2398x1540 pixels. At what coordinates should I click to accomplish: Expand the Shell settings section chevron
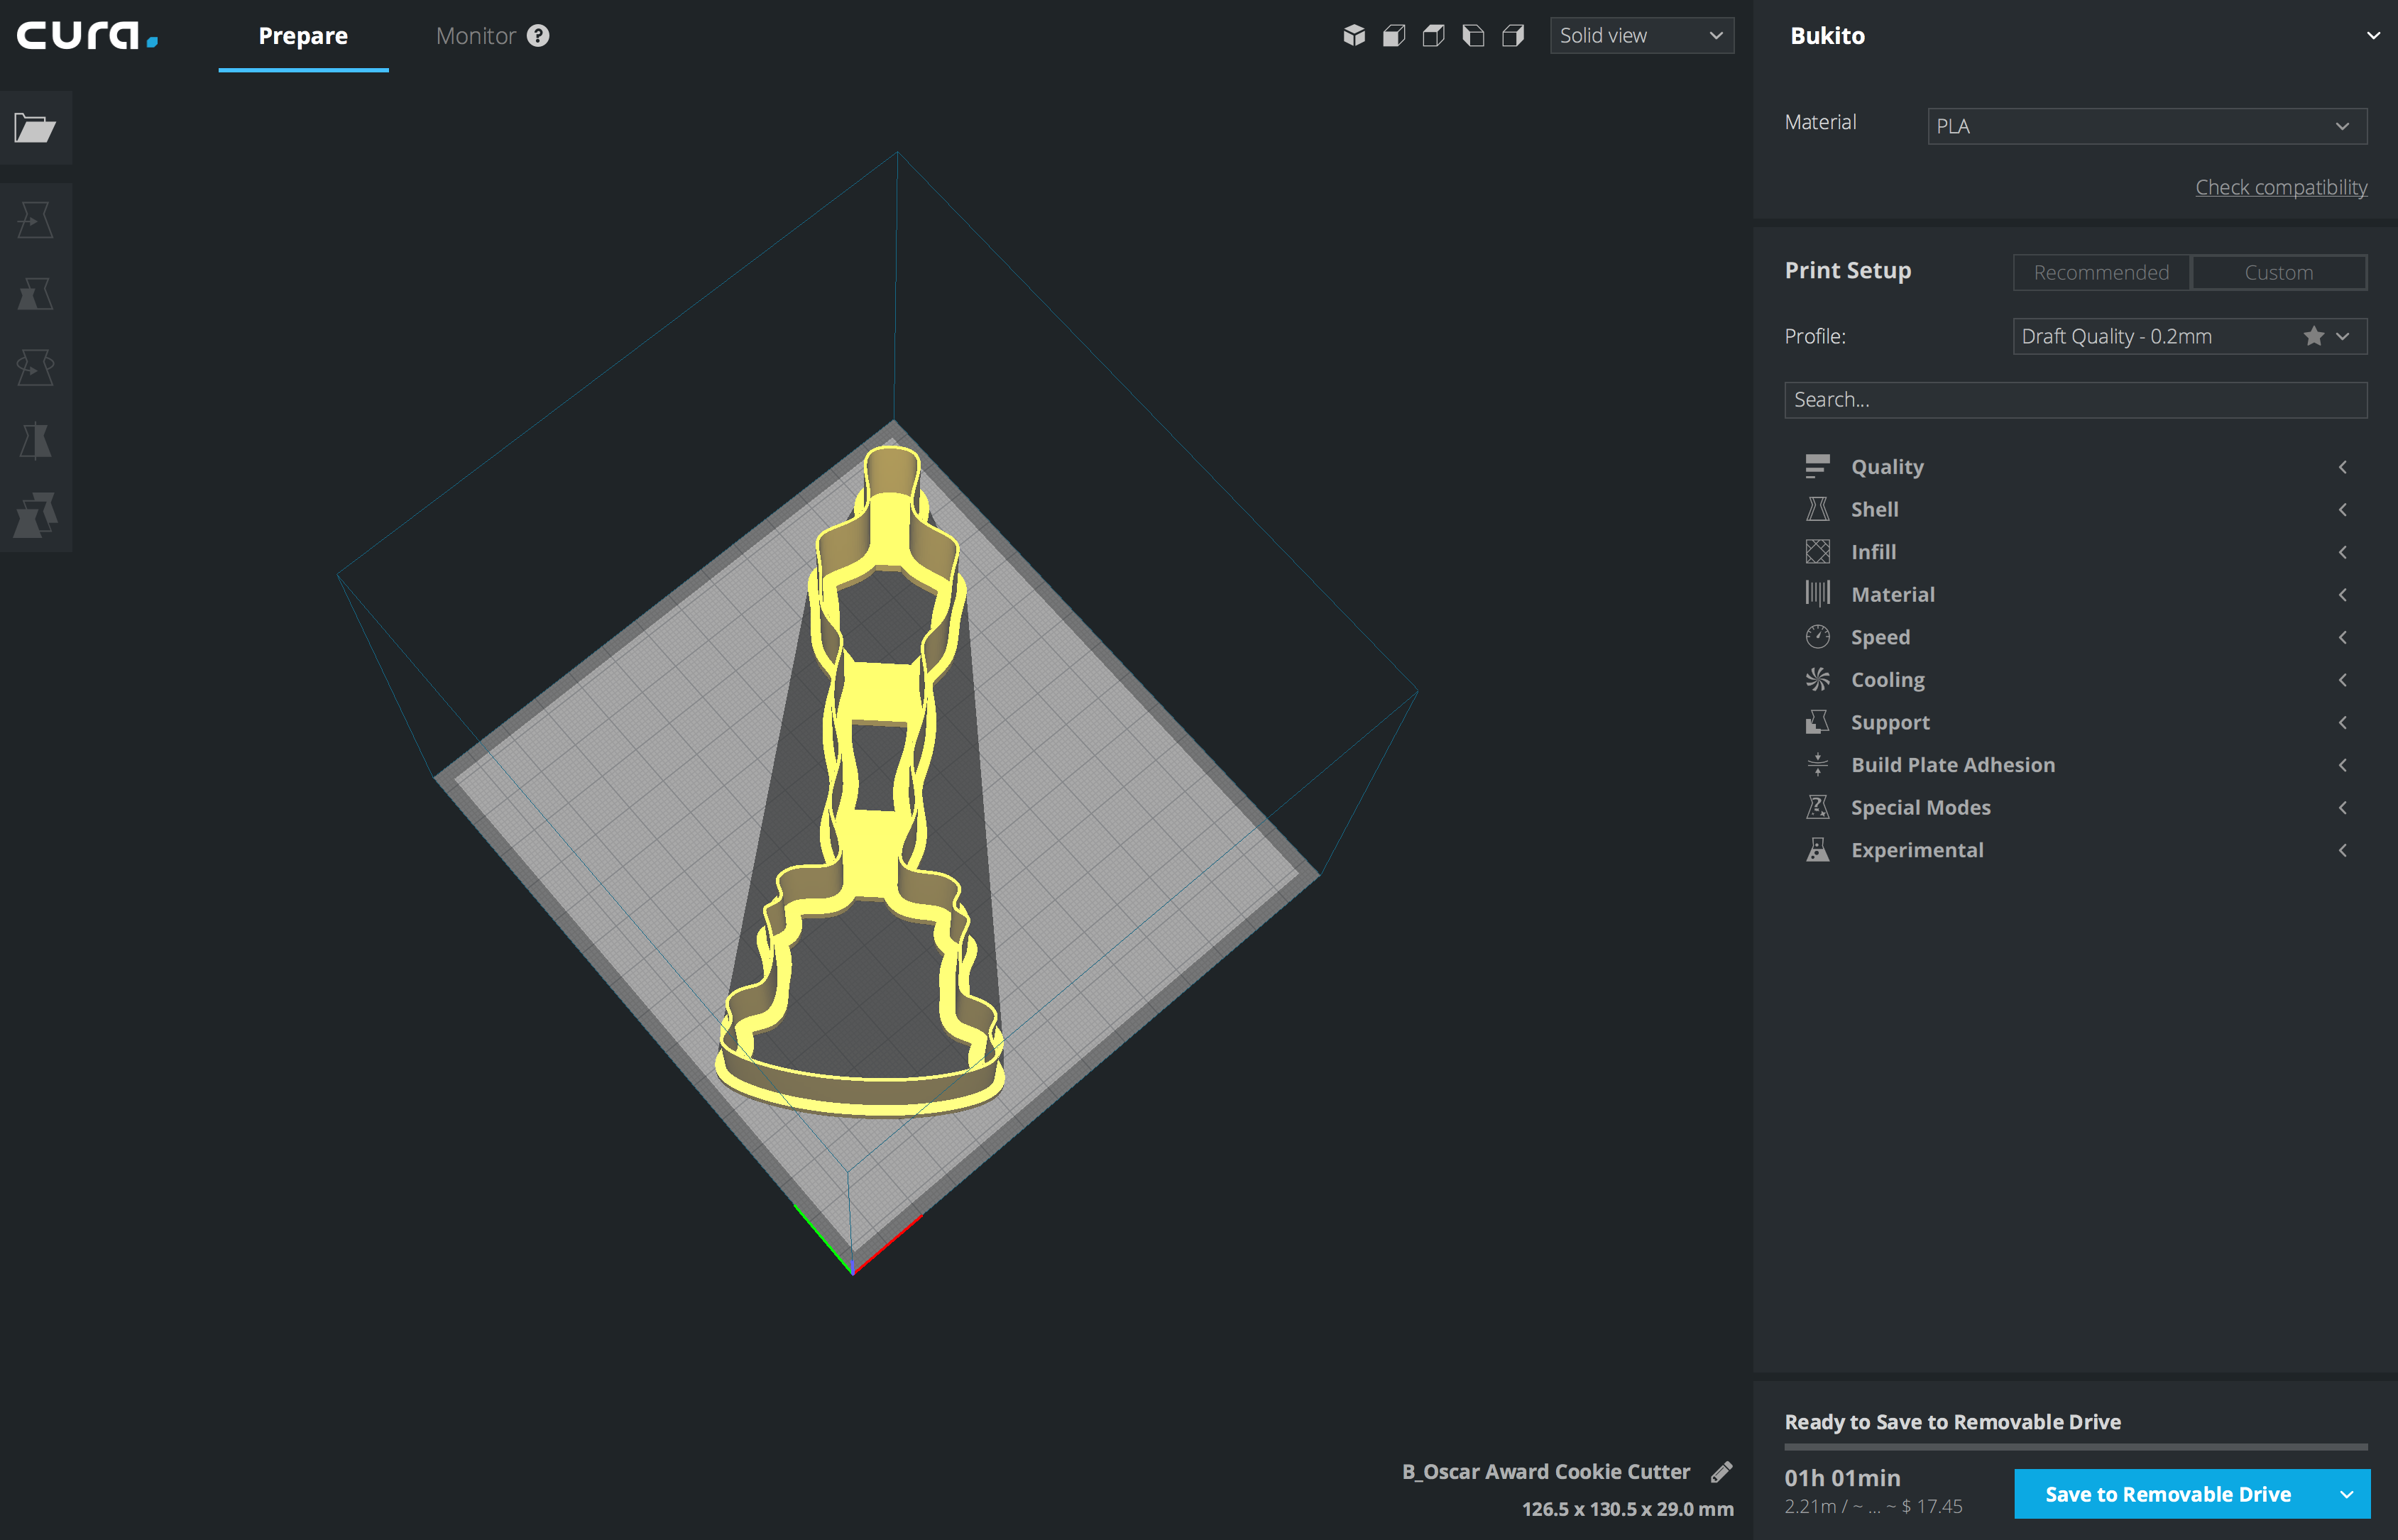click(2342, 510)
